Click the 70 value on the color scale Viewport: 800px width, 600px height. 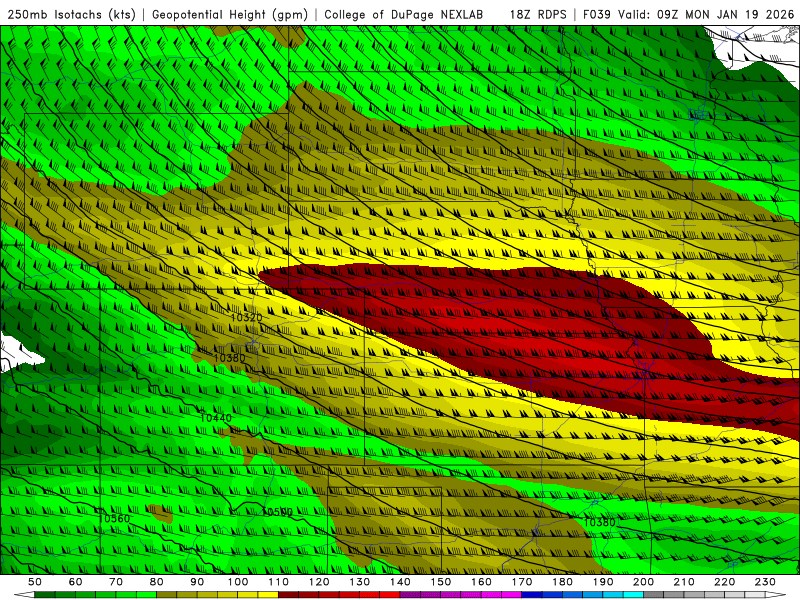pyautogui.click(x=116, y=582)
